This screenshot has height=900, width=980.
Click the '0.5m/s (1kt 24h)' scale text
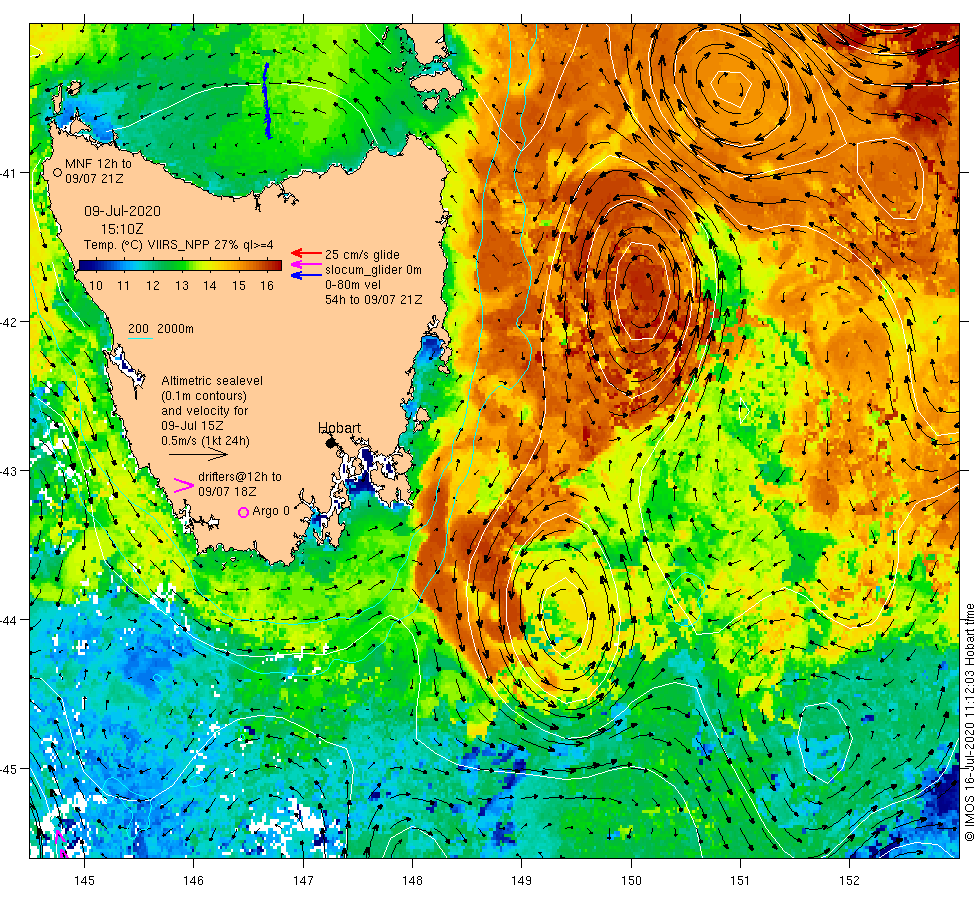tap(205, 441)
